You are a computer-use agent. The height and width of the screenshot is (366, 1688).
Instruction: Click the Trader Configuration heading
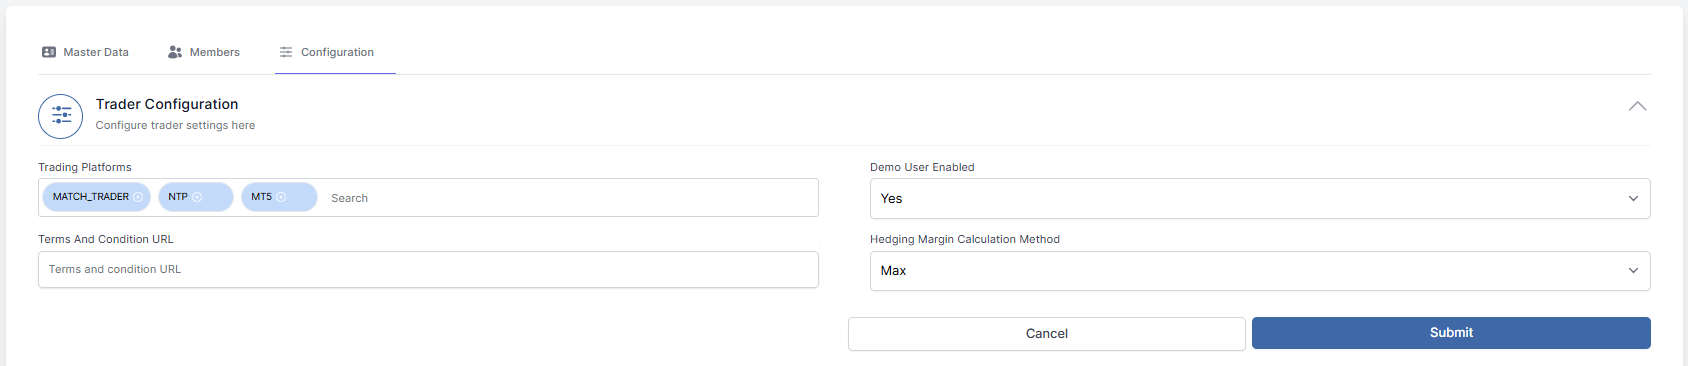(x=167, y=104)
